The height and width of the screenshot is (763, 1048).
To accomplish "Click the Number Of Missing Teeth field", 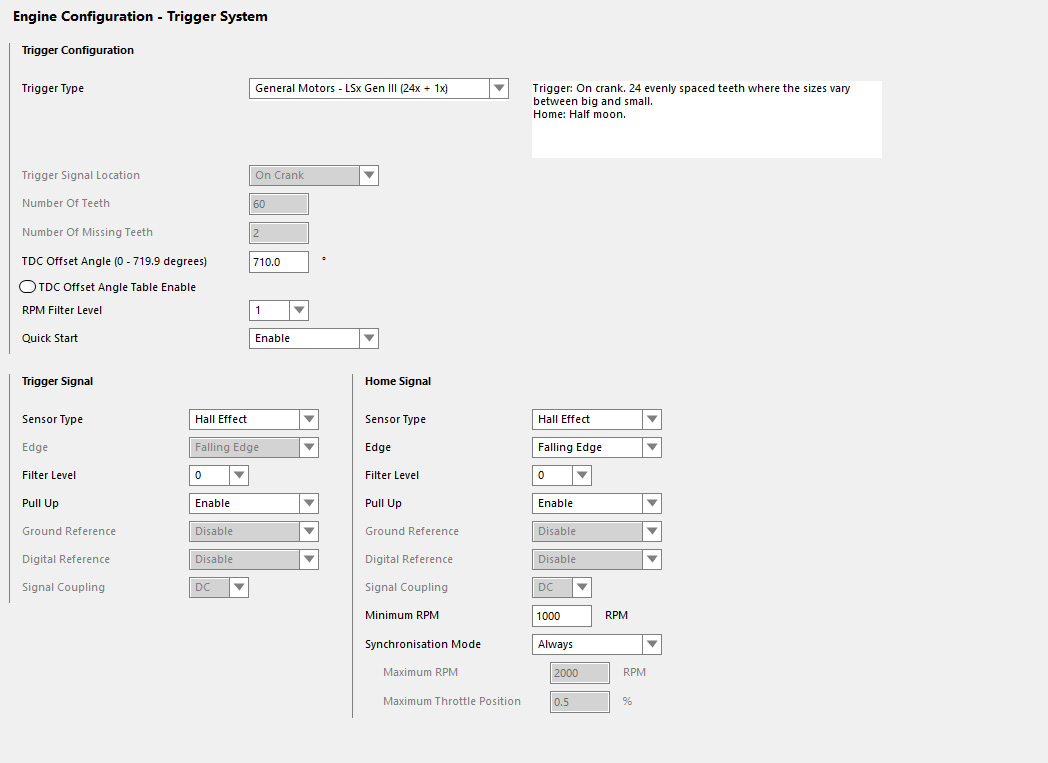I will [278, 233].
